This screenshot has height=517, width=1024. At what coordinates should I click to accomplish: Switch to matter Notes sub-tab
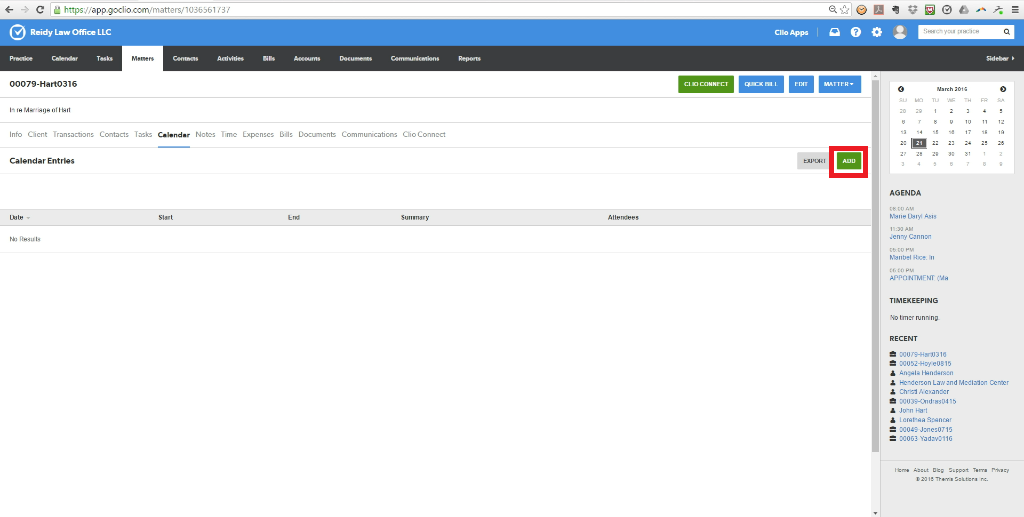click(205, 134)
